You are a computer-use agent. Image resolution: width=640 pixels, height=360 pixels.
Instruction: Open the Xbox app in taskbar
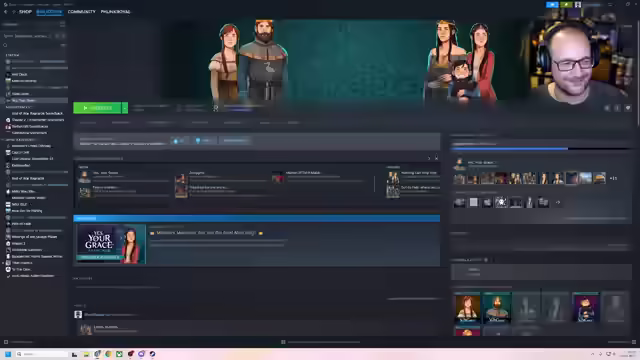(119, 354)
